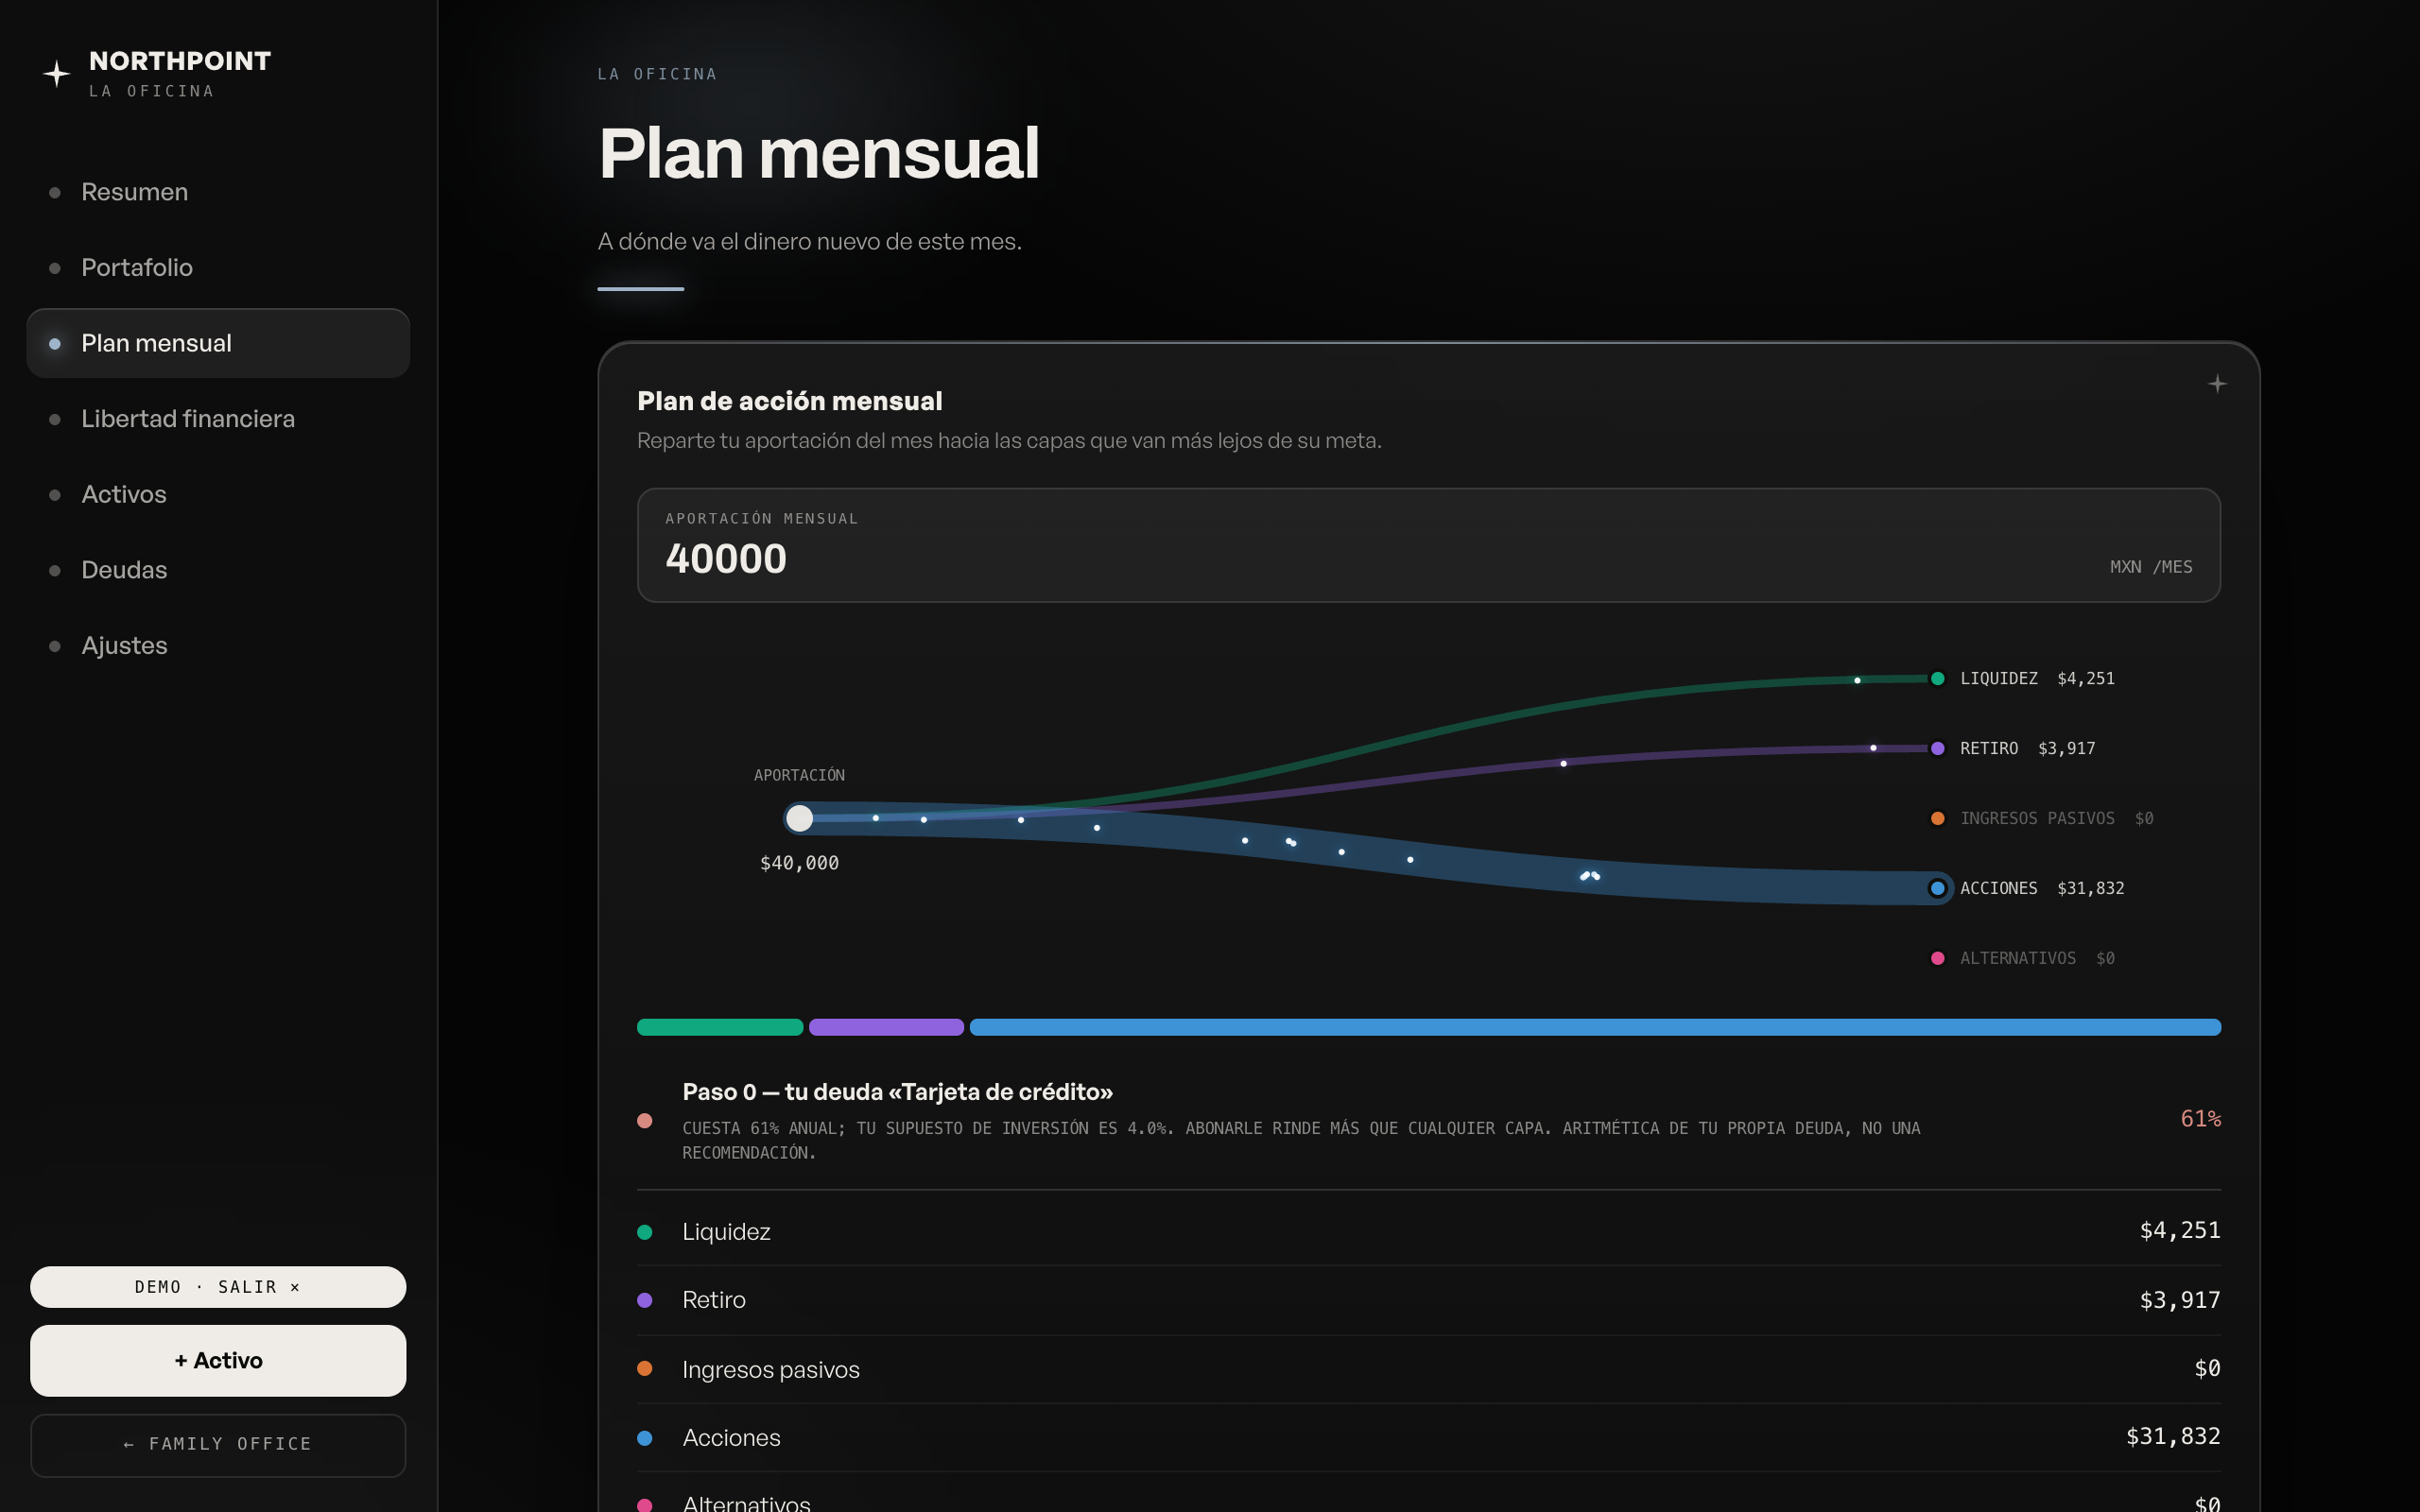The width and height of the screenshot is (2420, 1512).
Task: Click the 61% debt rate value
Action: [x=2200, y=1119]
